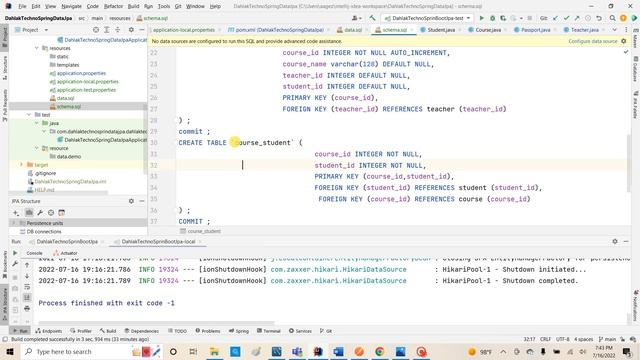This screenshot has width=640, height=360.
Task: Select opened file locate target icon
Action: (x=96, y=30)
